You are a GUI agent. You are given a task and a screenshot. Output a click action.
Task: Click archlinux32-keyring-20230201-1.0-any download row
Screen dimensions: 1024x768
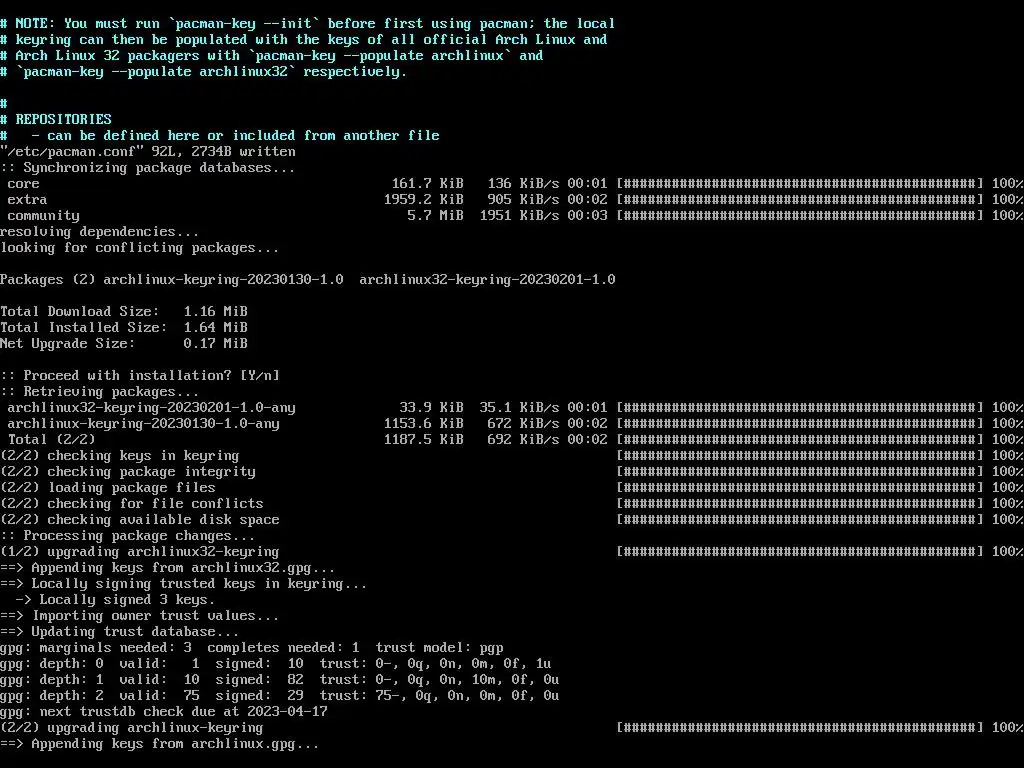click(x=515, y=408)
